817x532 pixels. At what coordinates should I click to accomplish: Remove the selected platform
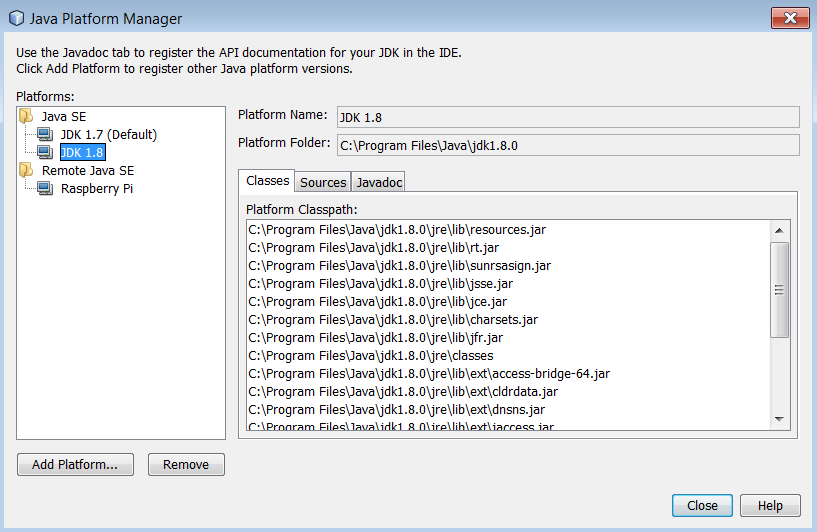(186, 464)
